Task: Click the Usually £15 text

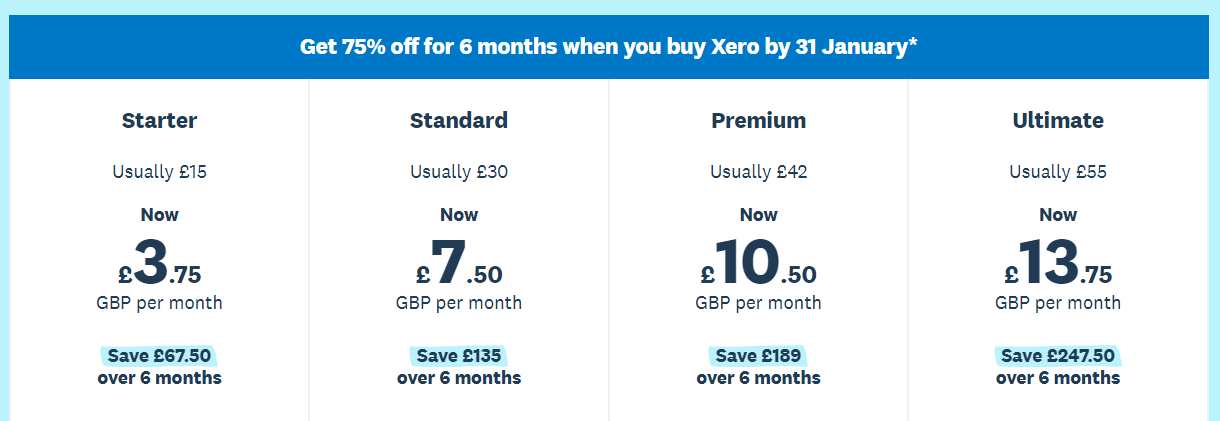Action: pos(159,172)
